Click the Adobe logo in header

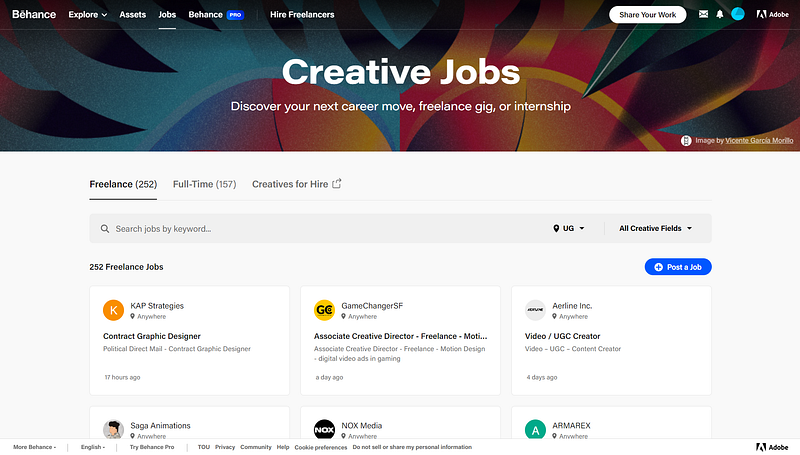click(772, 14)
